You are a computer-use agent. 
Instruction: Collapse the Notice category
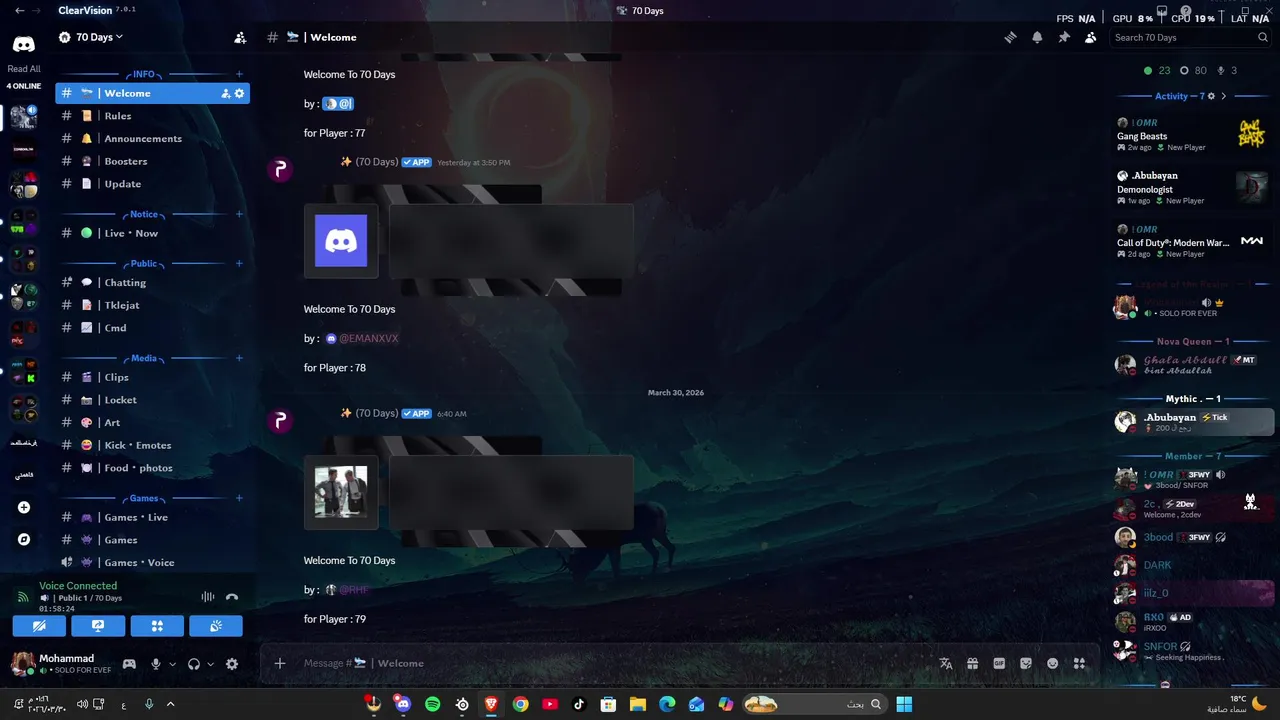[x=144, y=214]
